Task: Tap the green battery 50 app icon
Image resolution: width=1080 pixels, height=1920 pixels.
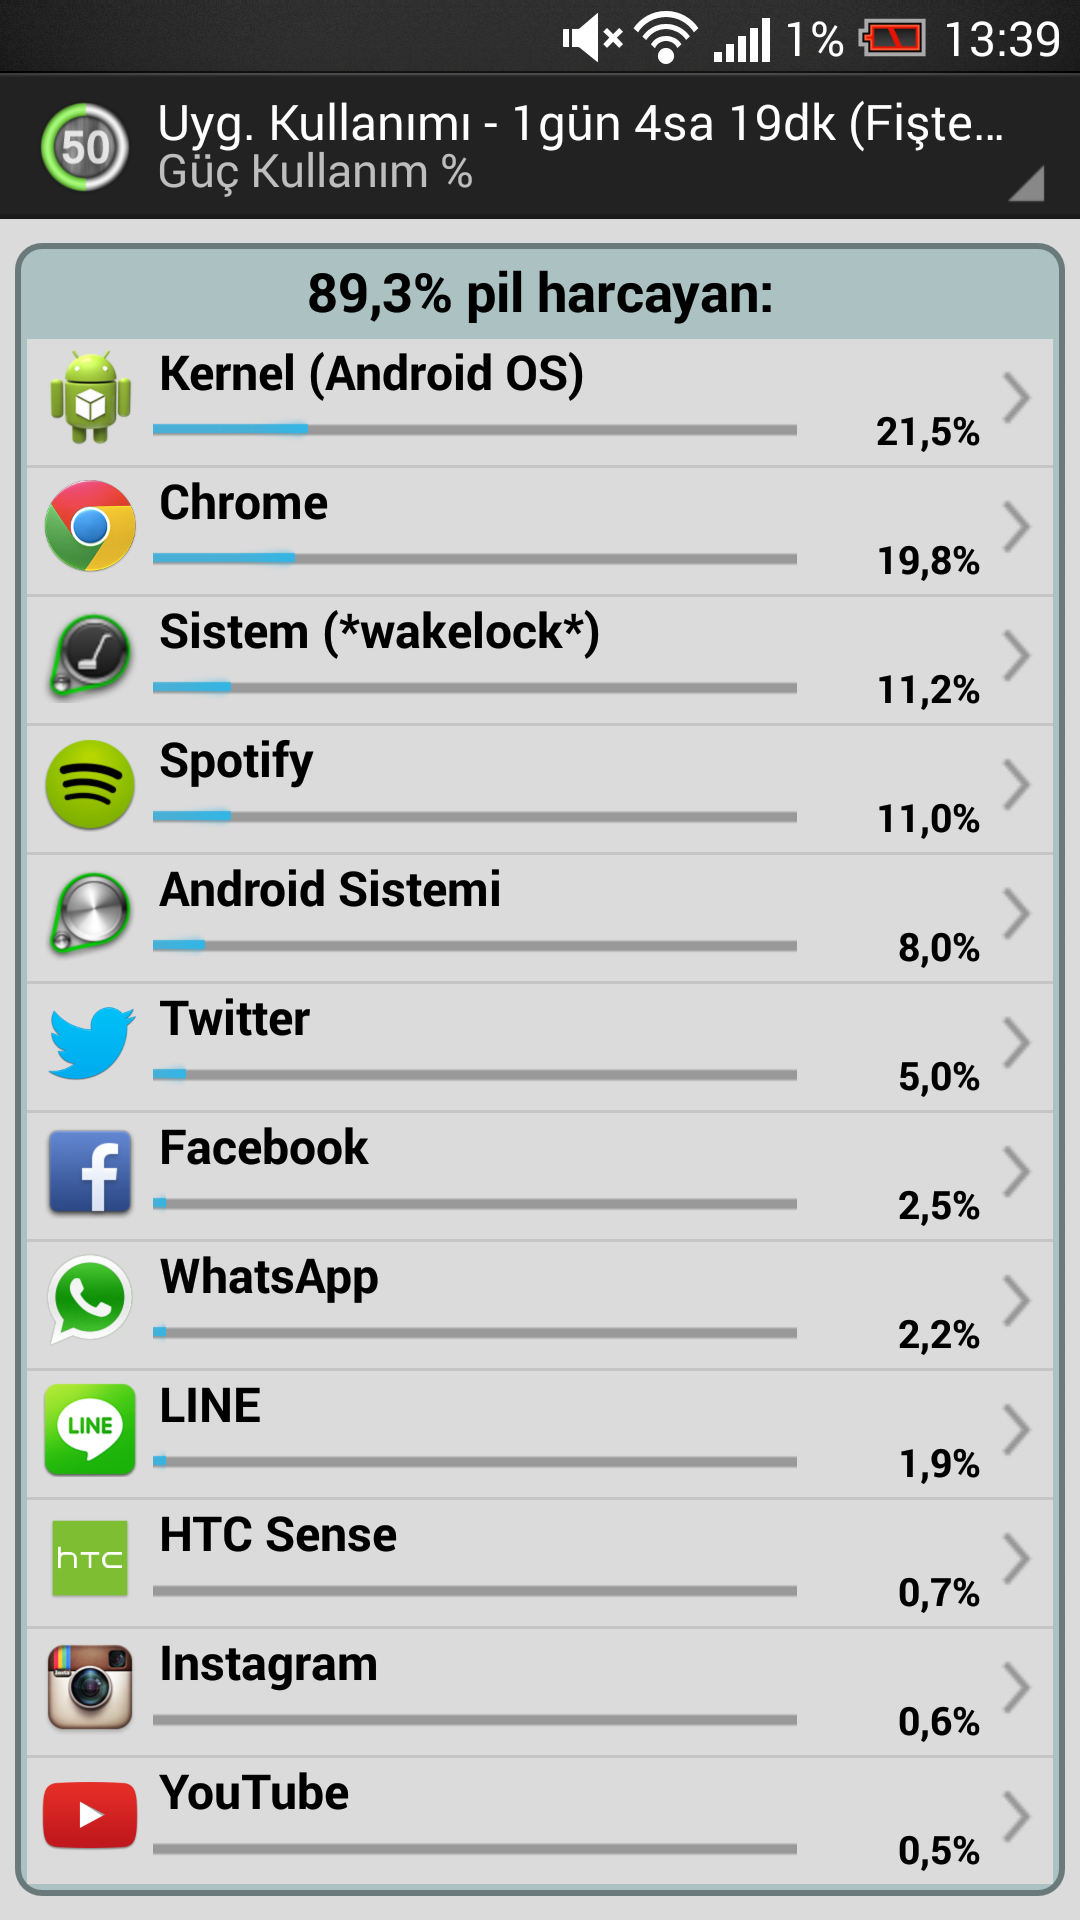Action: coord(85,147)
